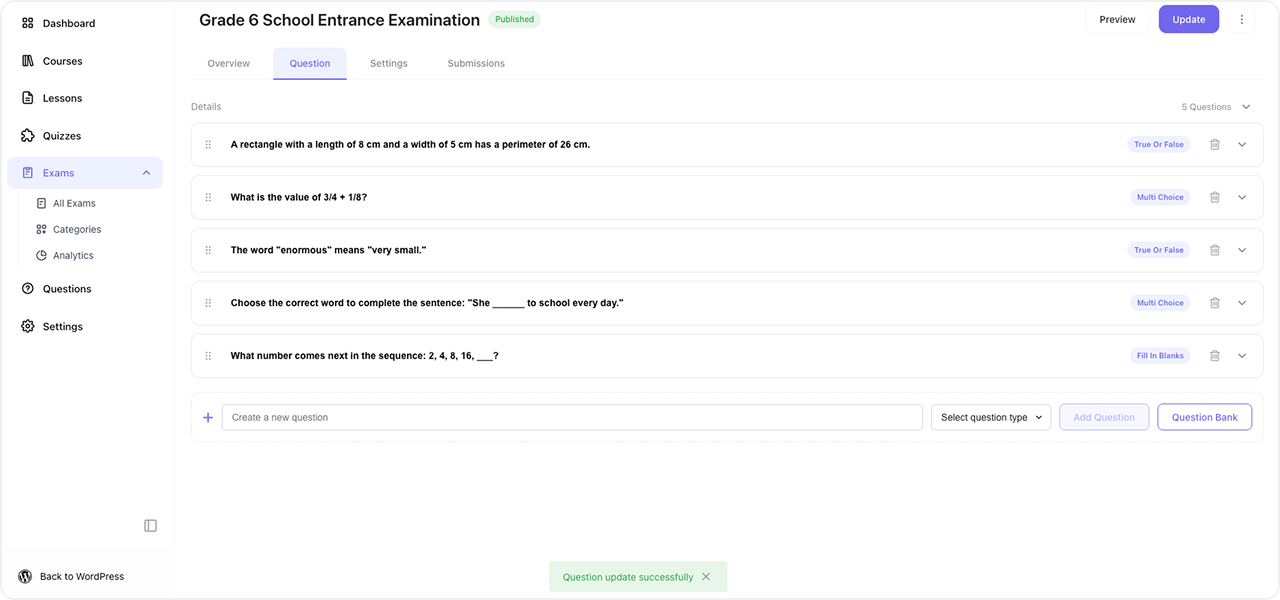Open the Select question type dropdown
The width and height of the screenshot is (1280, 600).
[991, 417]
